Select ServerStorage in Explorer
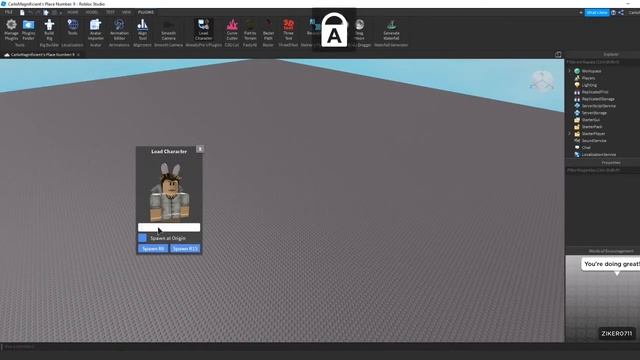640x360 pixels. tap(594, 113)
